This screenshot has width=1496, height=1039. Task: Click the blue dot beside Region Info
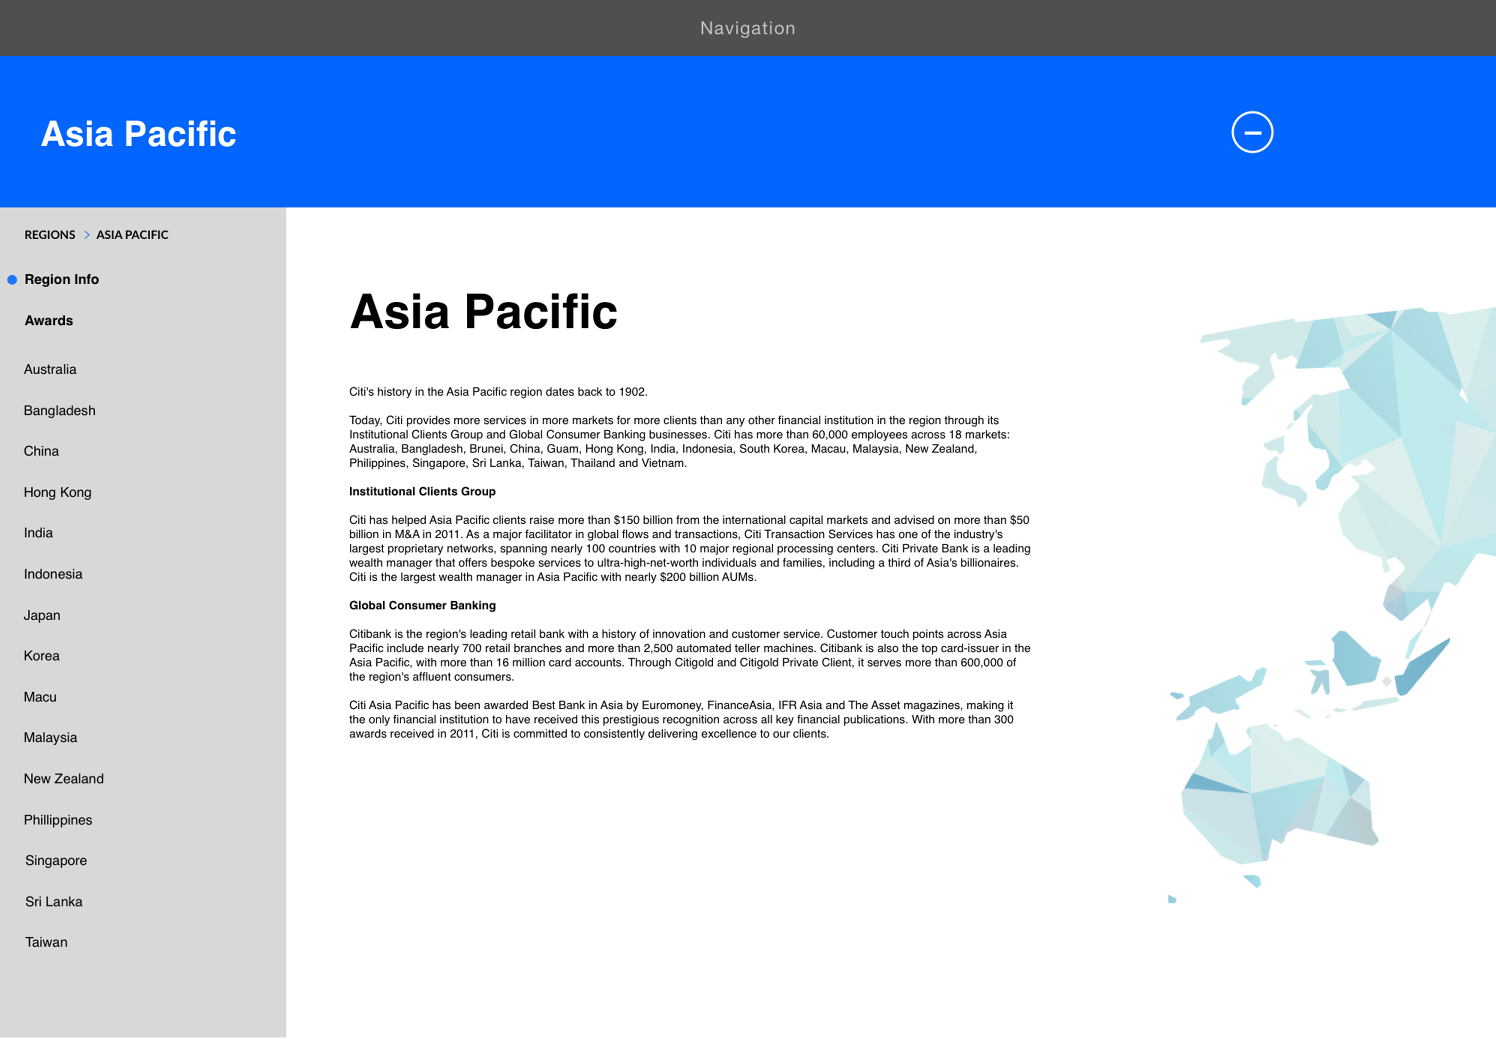coord(12,280)
